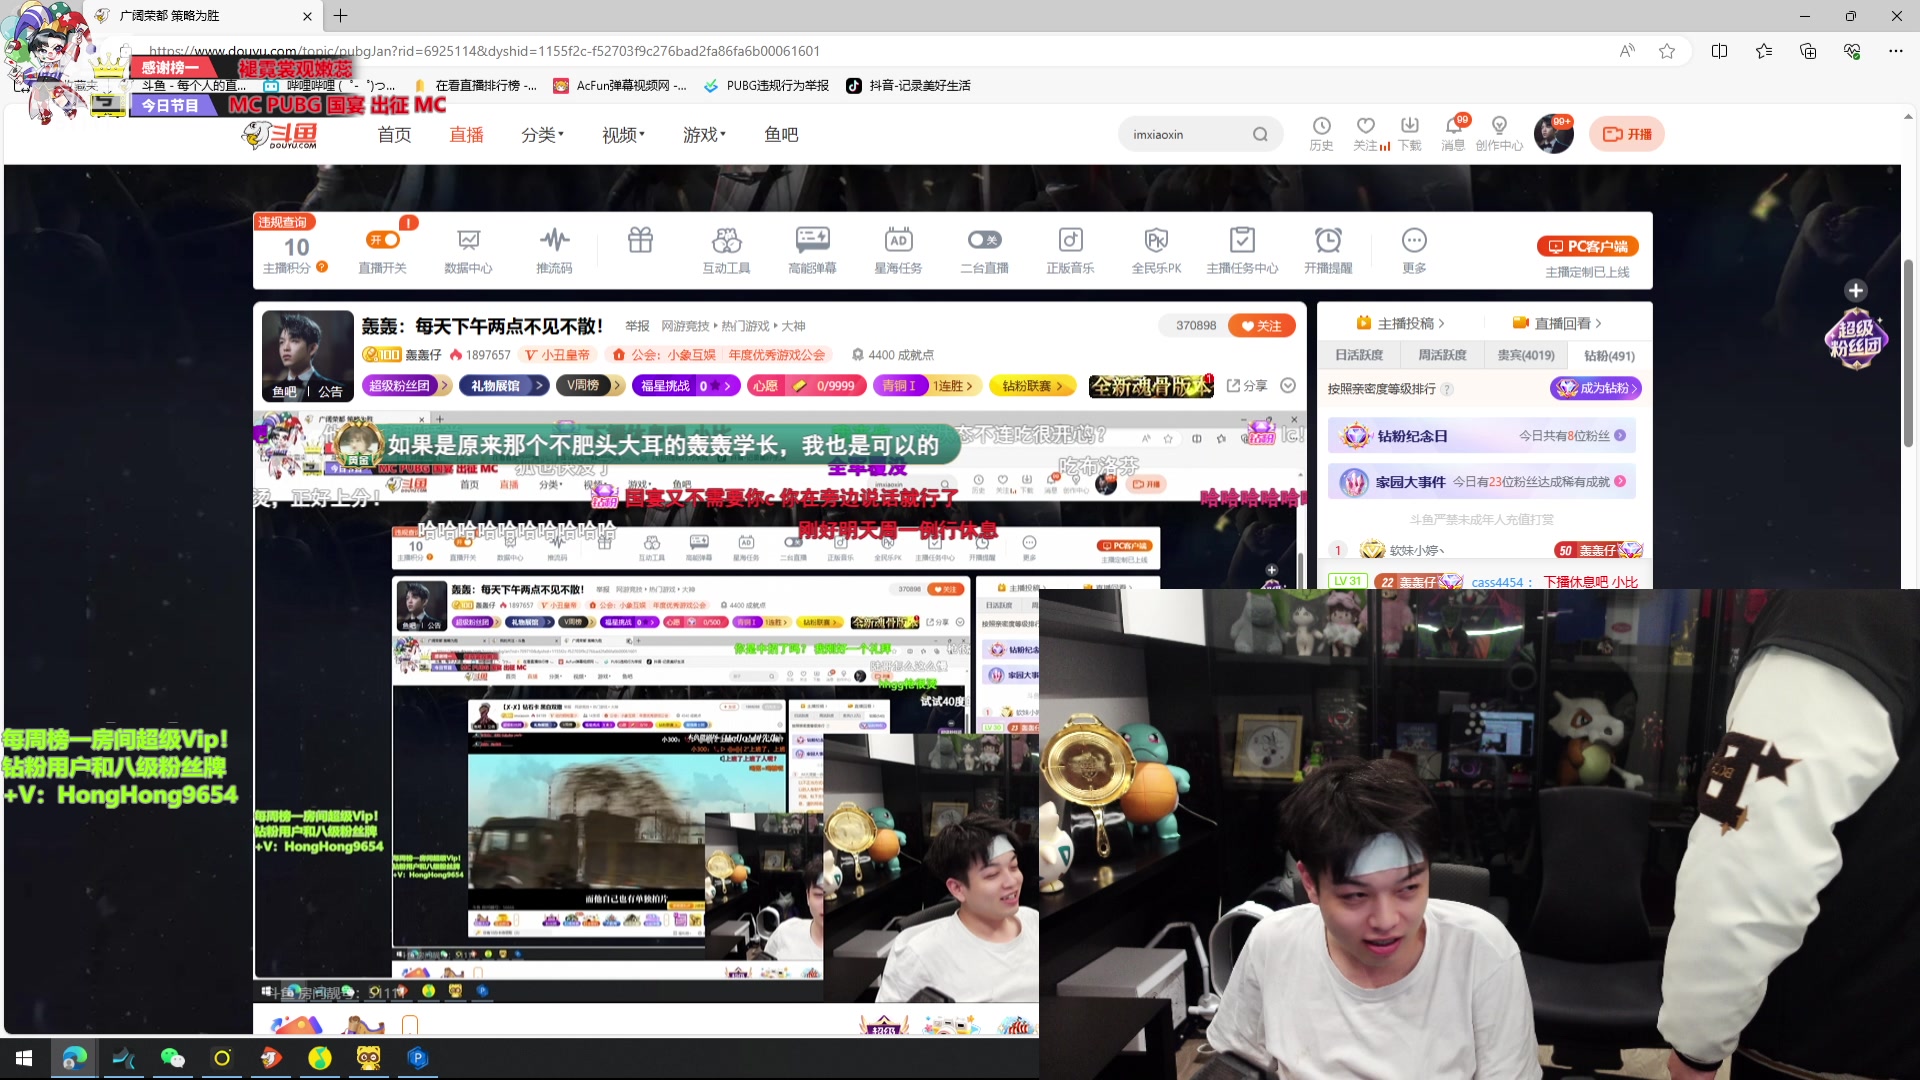Screen dimensions: 1920x1080
Task: Open the 星海任务 tasks icon
Action: tap(898, 248)
